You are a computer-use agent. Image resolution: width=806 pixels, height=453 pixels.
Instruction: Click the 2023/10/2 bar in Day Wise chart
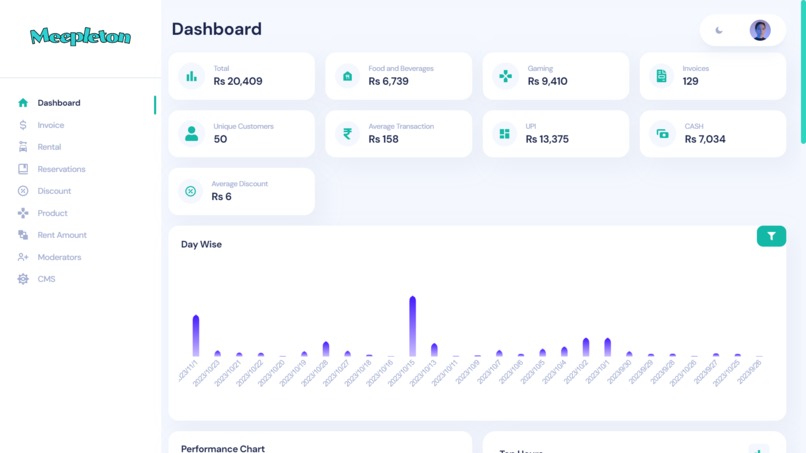pyautogui.click(x=586, y=347)
